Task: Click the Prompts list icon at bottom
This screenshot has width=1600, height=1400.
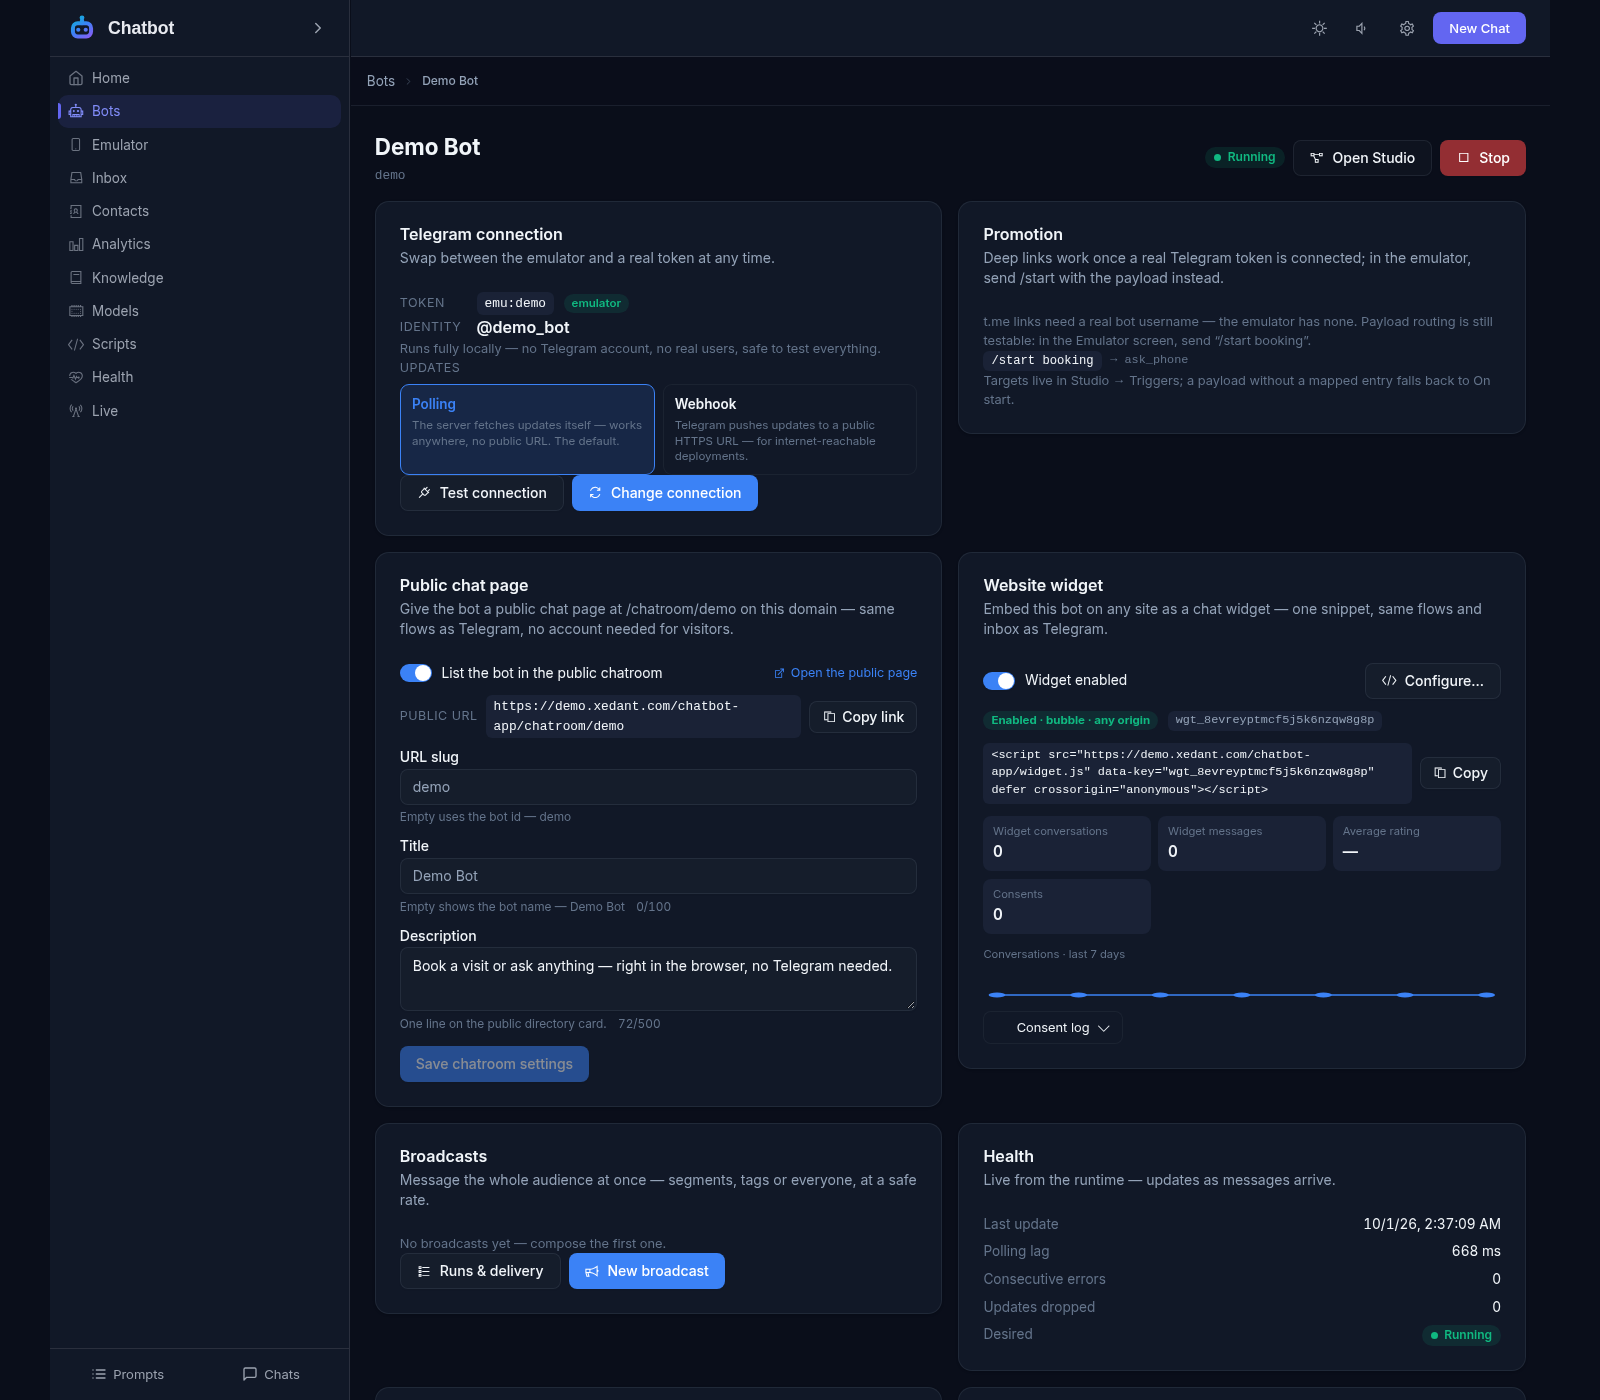Action: coord(99,1374)
